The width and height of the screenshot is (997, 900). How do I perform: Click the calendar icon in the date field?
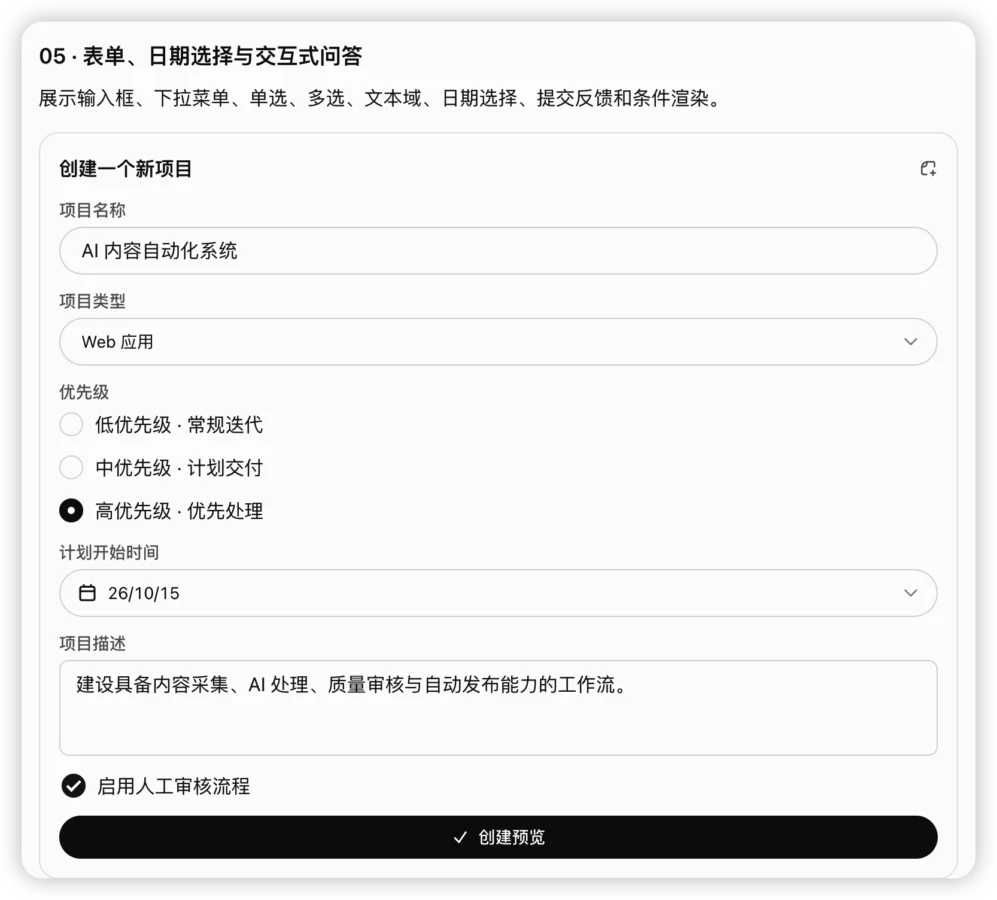(87, 593)
